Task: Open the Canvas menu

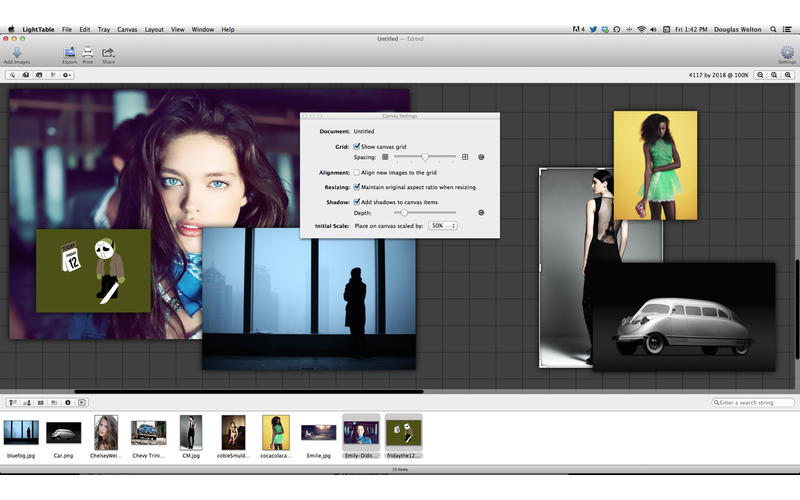Action: click(127, 30)
